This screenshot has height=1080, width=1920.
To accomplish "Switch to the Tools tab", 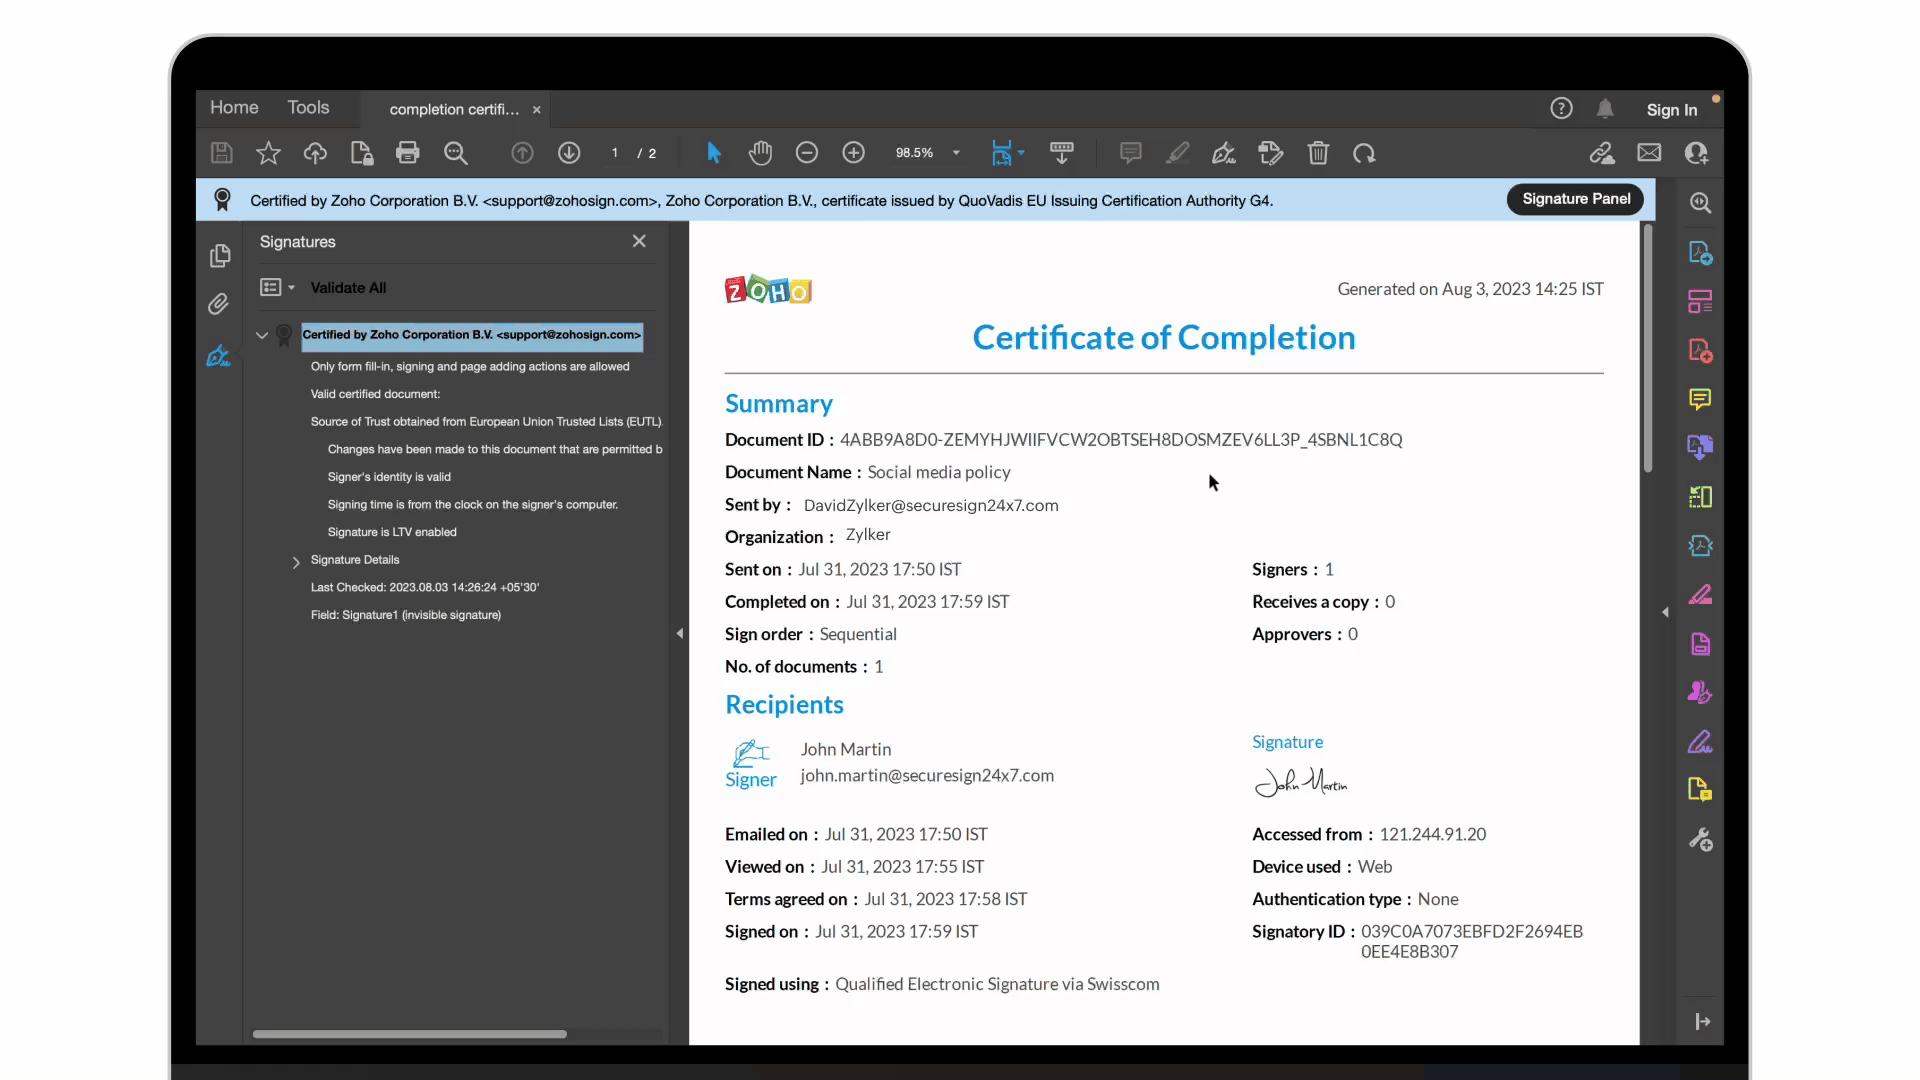I will tap(308, 107).
